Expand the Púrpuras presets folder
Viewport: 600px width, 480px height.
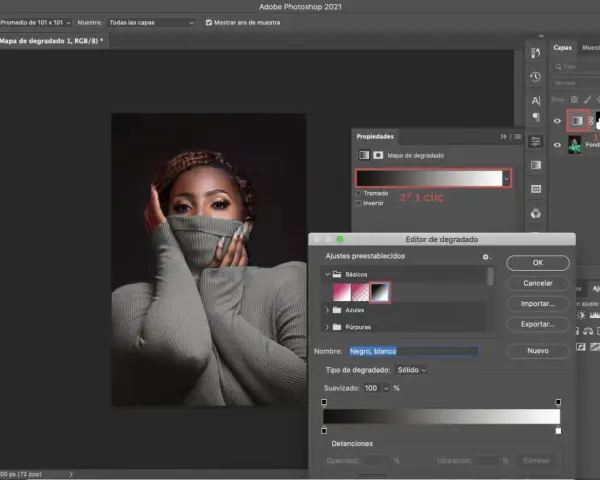(x=327, y=327)
